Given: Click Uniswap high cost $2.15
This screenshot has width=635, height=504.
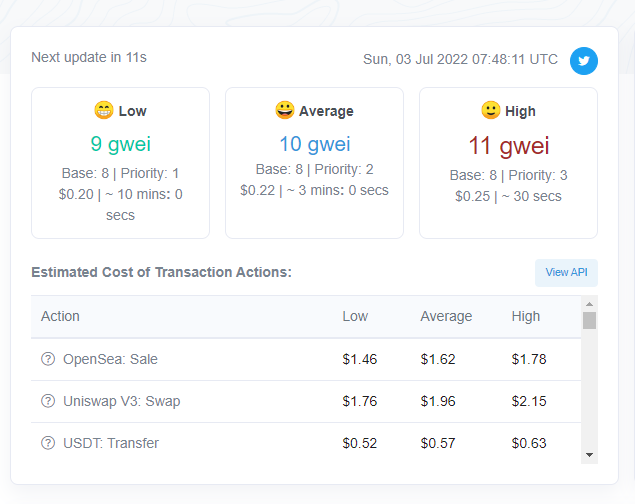Looking at the screenshot, I should coord(529,401).
